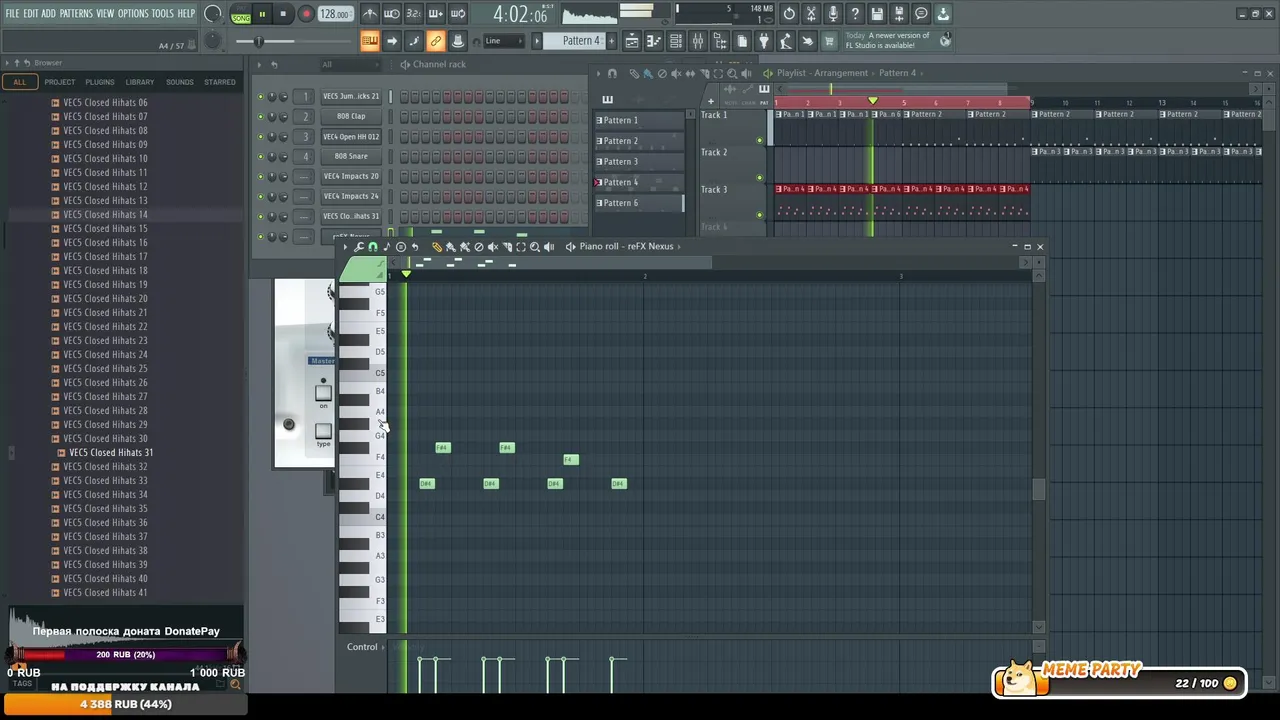This screenshot has width=1280, height=720.
Task: Select Pattern 6 in the playlist picker
Action: pos(640,203)
